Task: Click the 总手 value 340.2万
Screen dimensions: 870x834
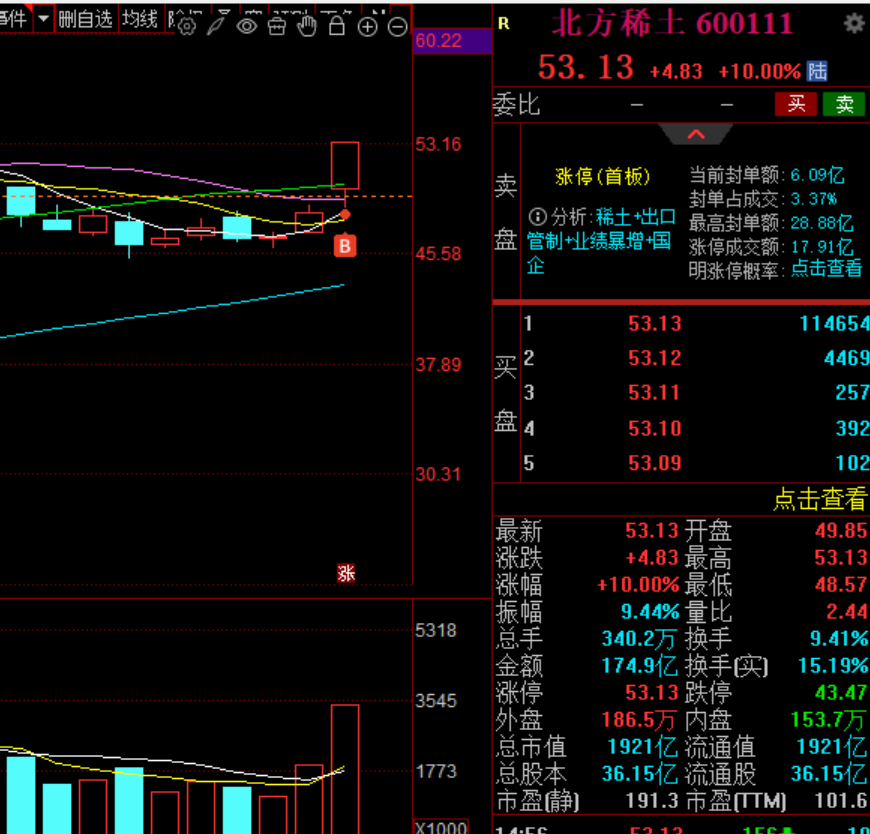Action: point(639,639)
